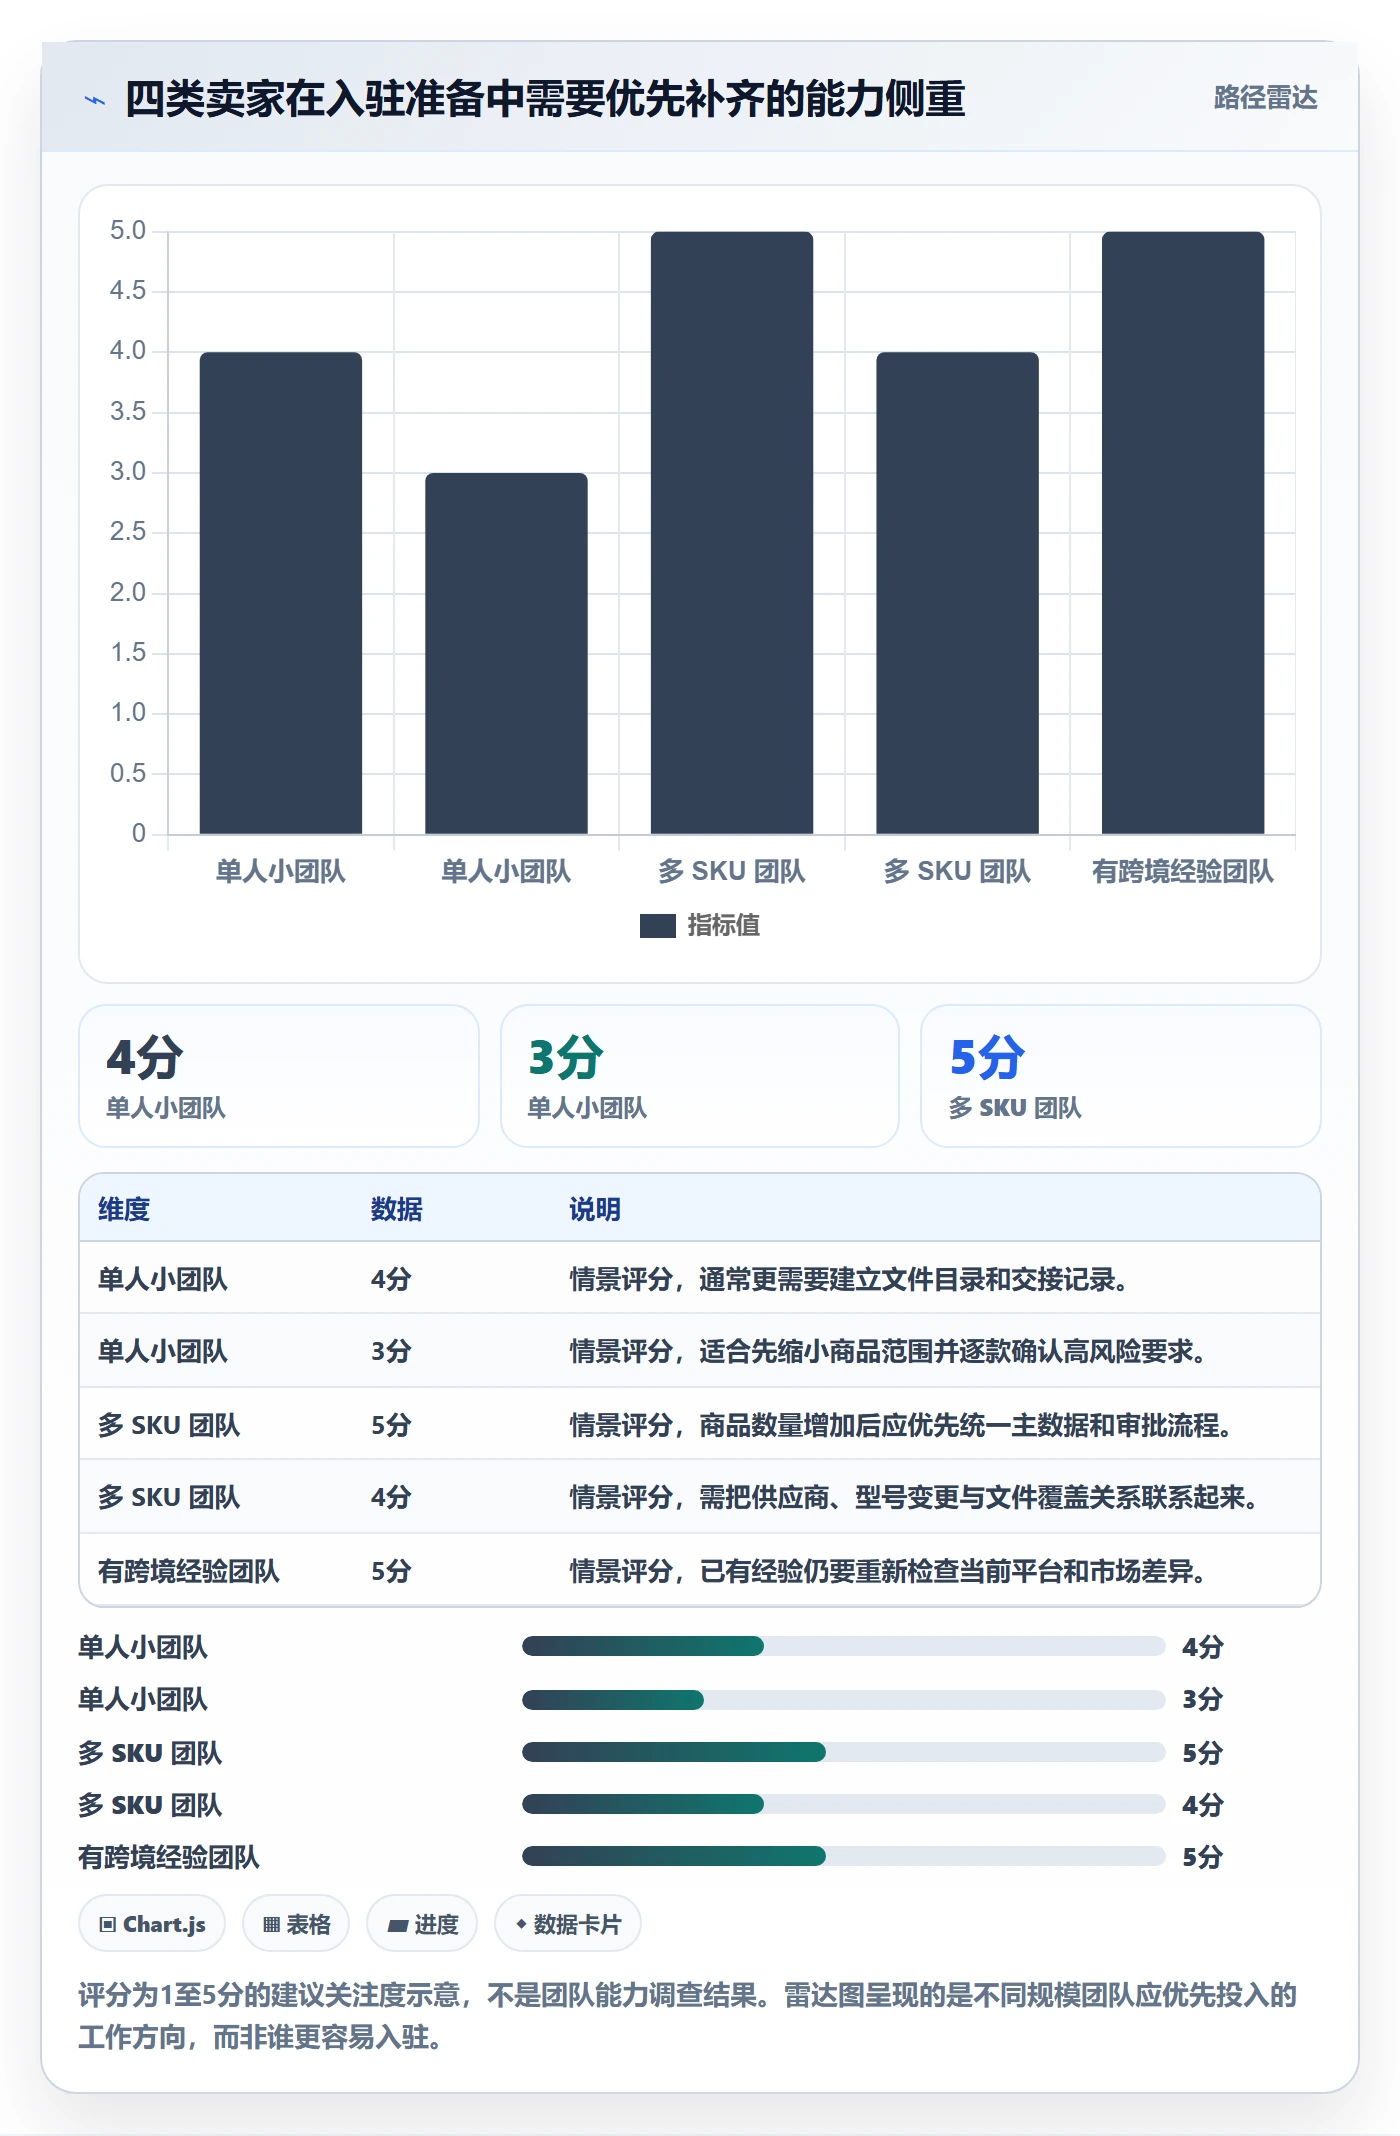The image size is (1400, 2136).
Task: Click the 单人小团队 3分 progress bar
Action: tap(844, 1699)
